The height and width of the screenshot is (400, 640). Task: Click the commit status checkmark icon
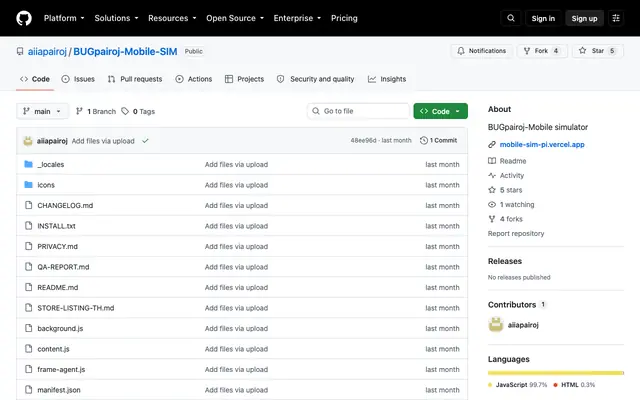(x=145, y=141)
